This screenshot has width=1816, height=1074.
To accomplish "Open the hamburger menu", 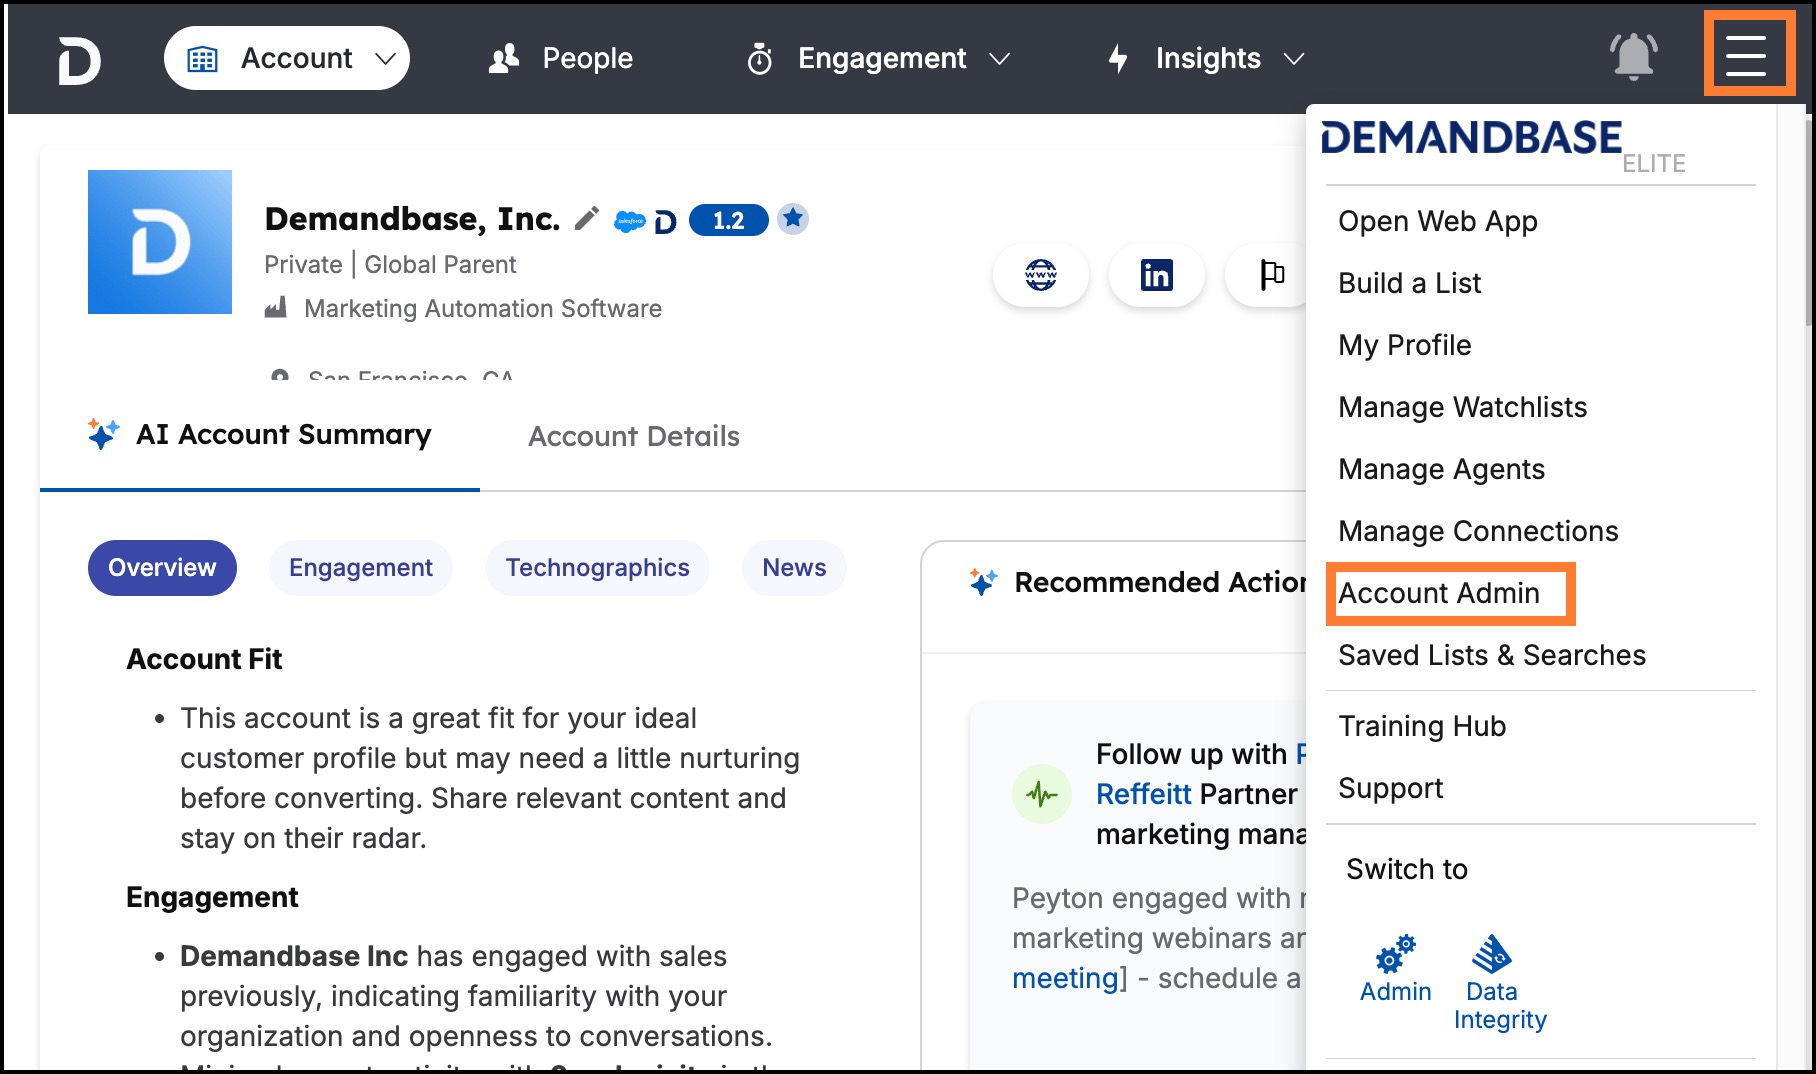I will tap(1746, 55).
